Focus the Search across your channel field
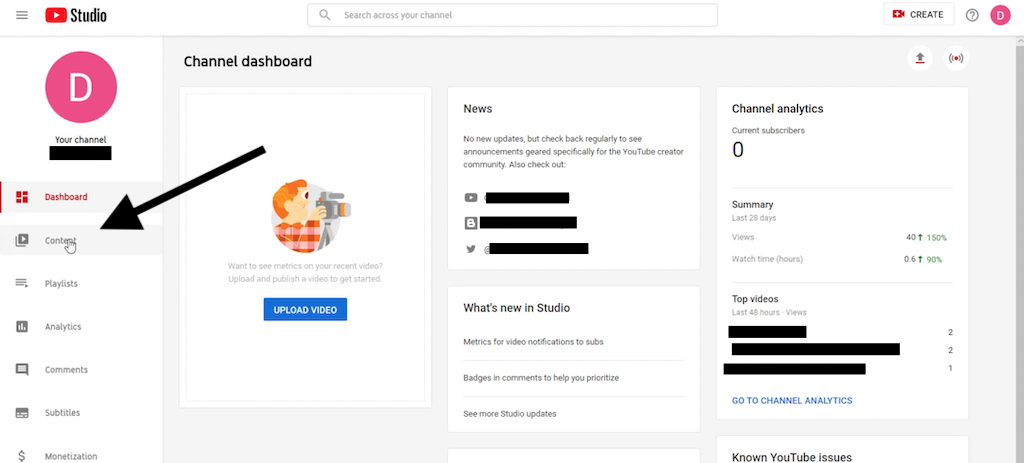Screen dimensions: 1024x463 (x=512, y=15)
